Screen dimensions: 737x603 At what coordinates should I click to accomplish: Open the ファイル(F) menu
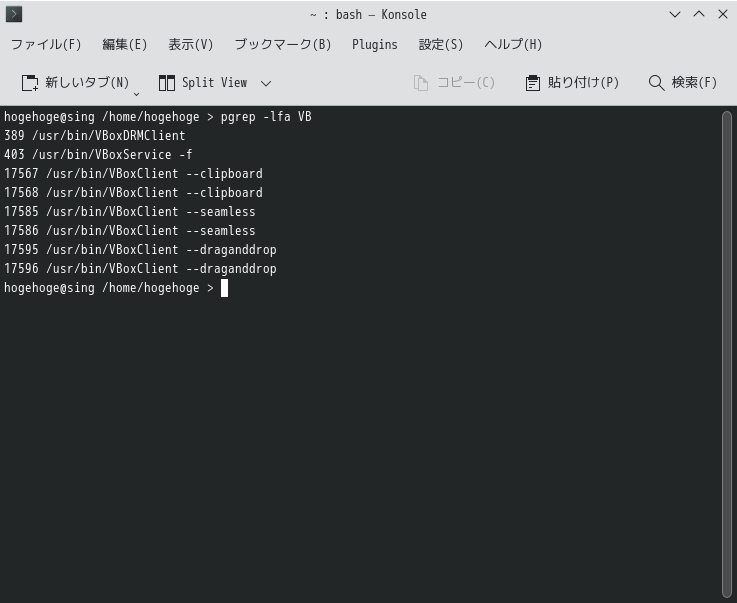46,44
